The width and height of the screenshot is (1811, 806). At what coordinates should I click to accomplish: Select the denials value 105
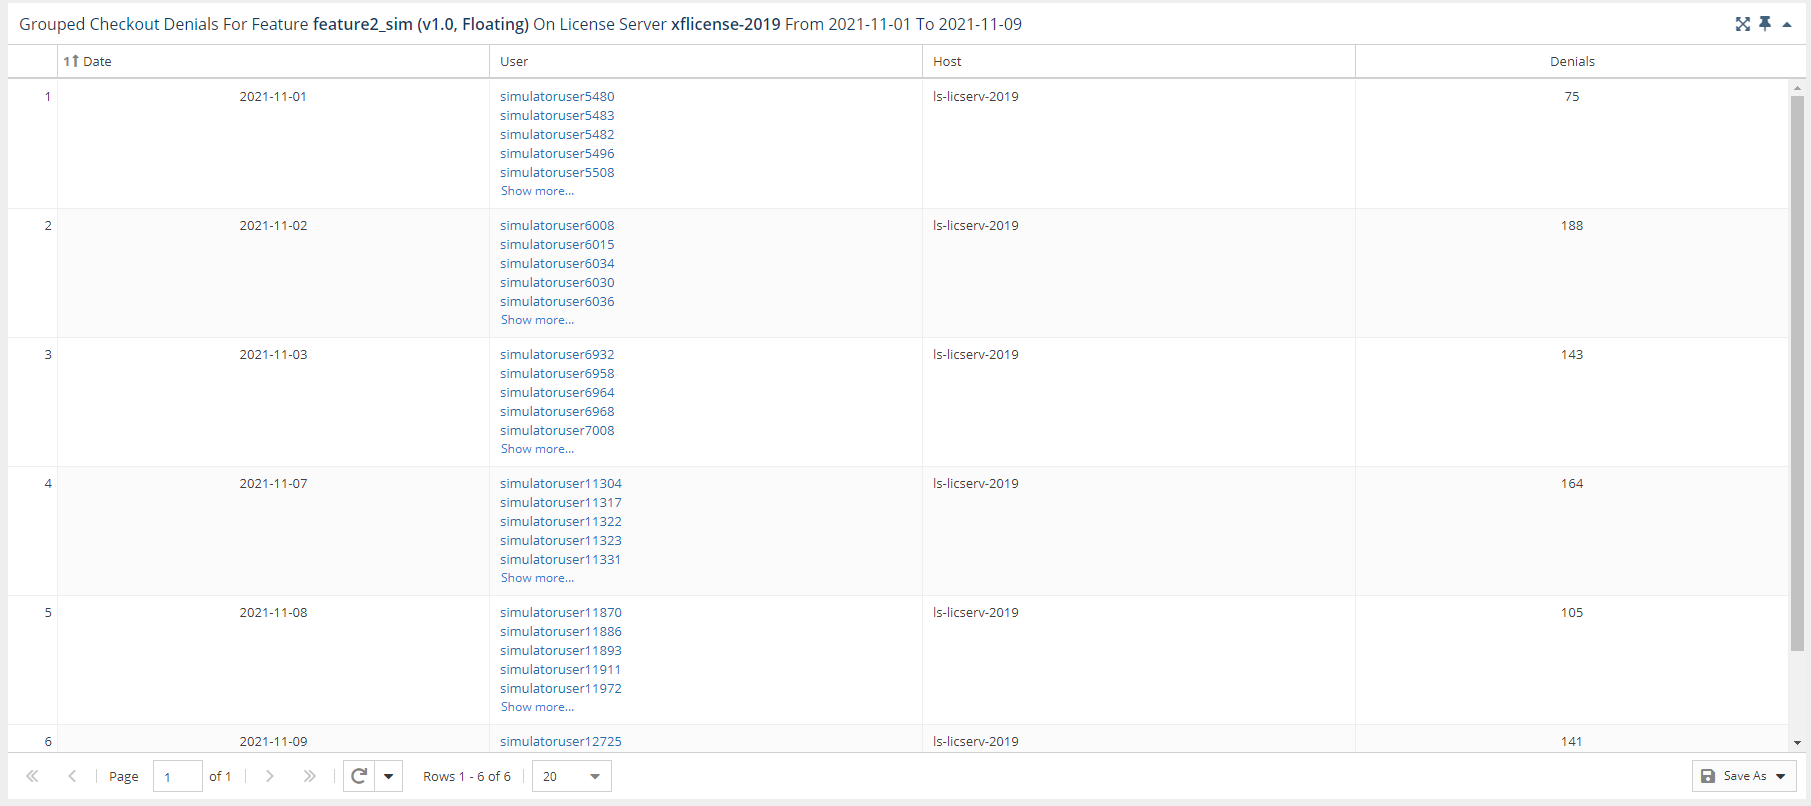pyautogui.click(x=1572, y=613)
